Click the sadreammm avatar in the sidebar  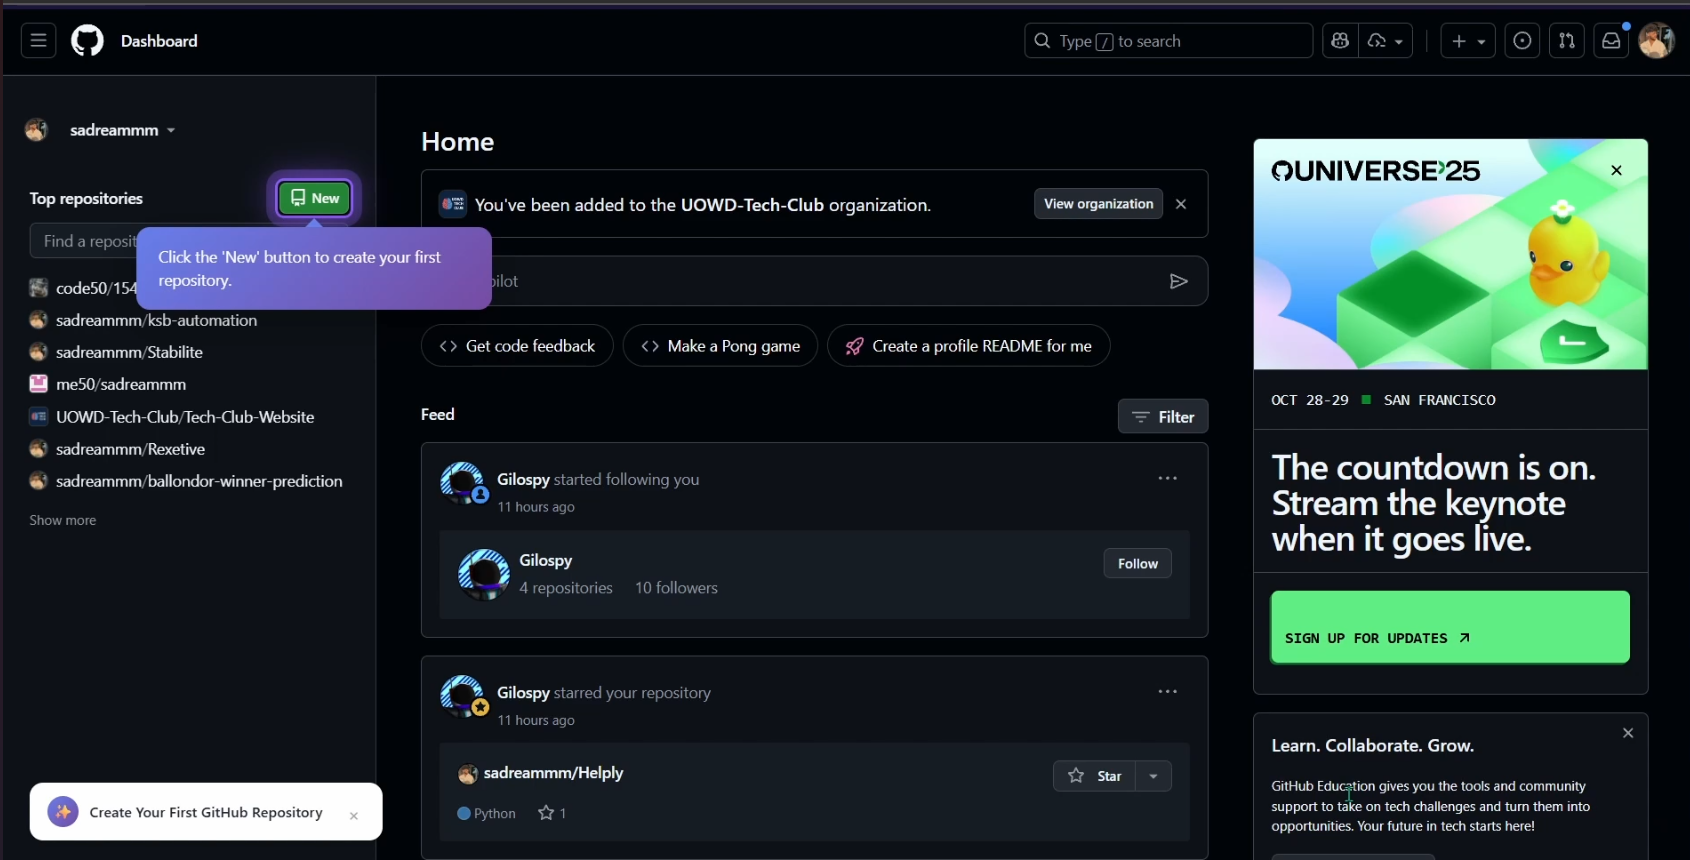point(37,130)
